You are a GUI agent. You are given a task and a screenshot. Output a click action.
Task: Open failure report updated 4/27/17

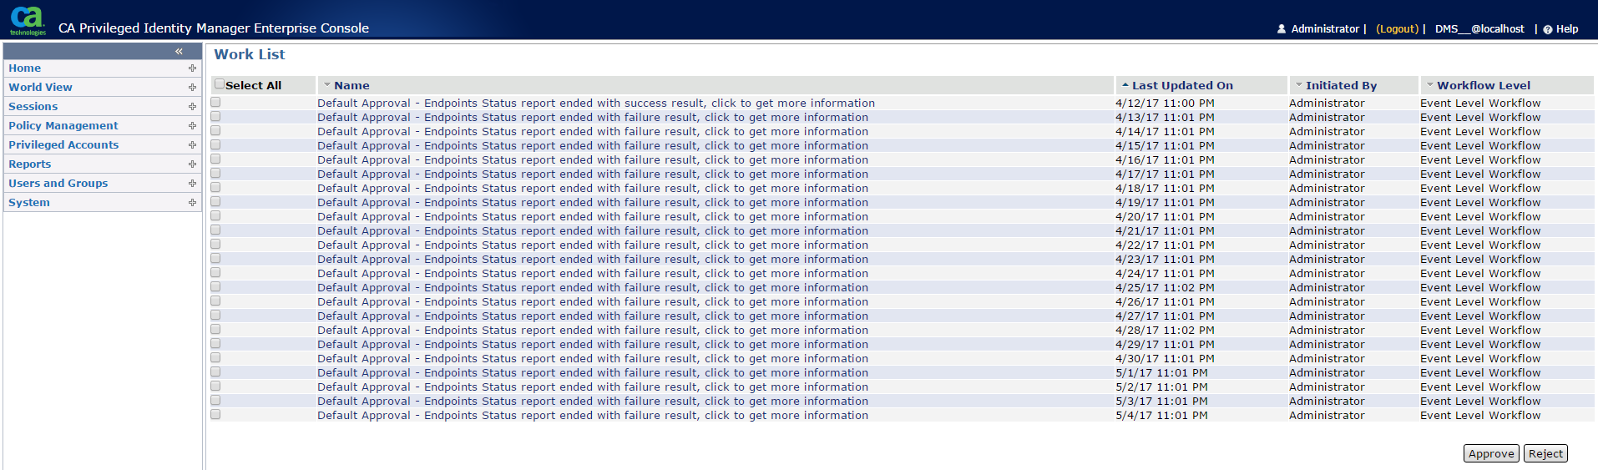[593, 316]
